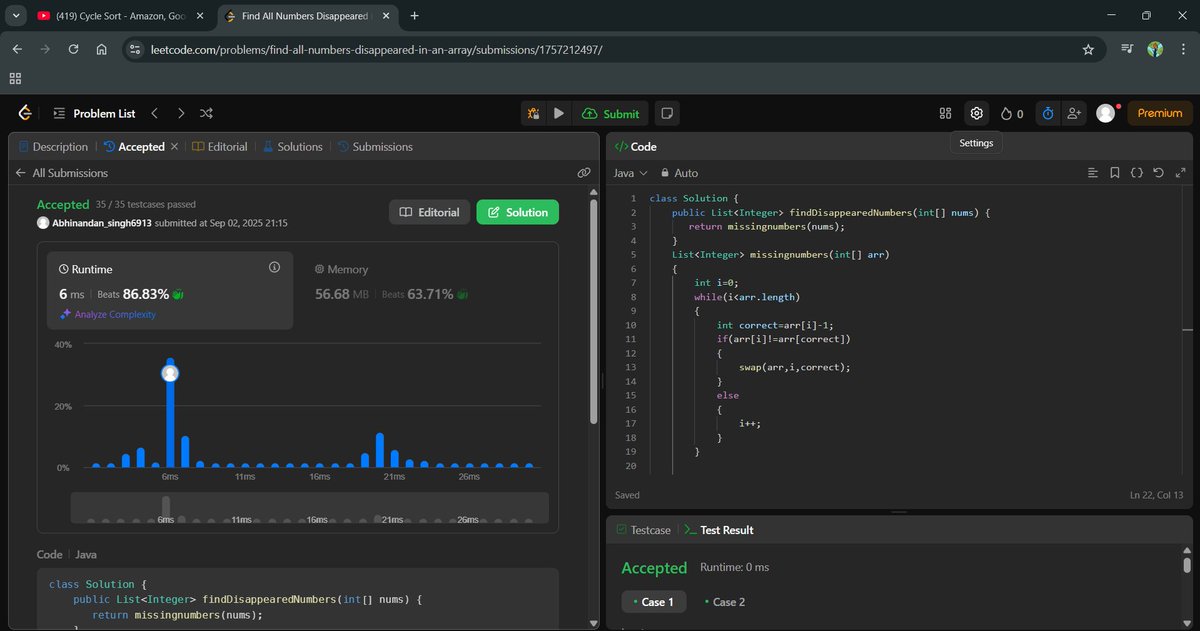
Task: Close the Accepted tab
Action: tap(174, 146)
